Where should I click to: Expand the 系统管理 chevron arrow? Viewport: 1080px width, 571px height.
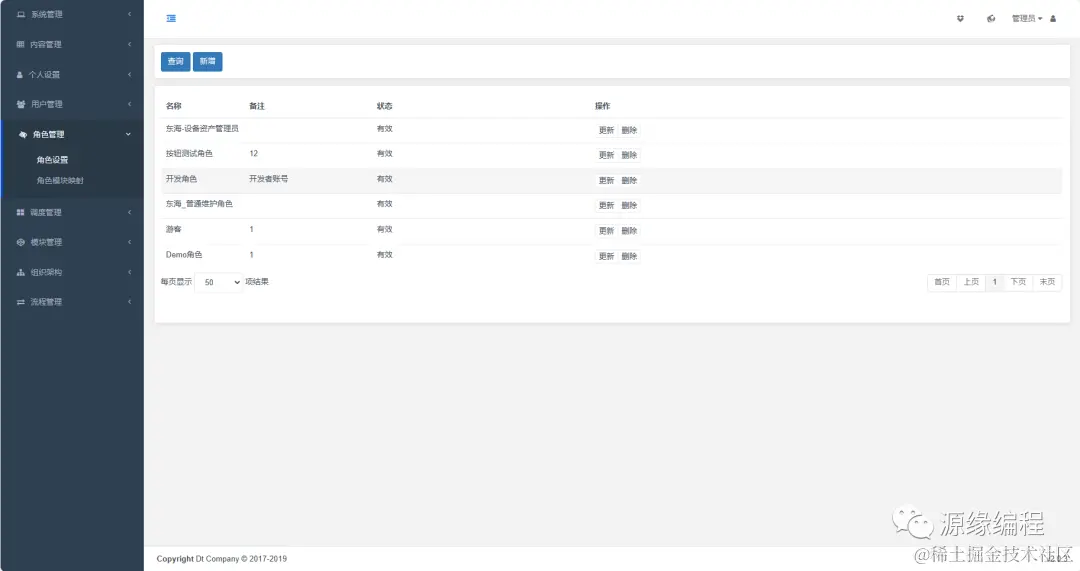point(129,14)
